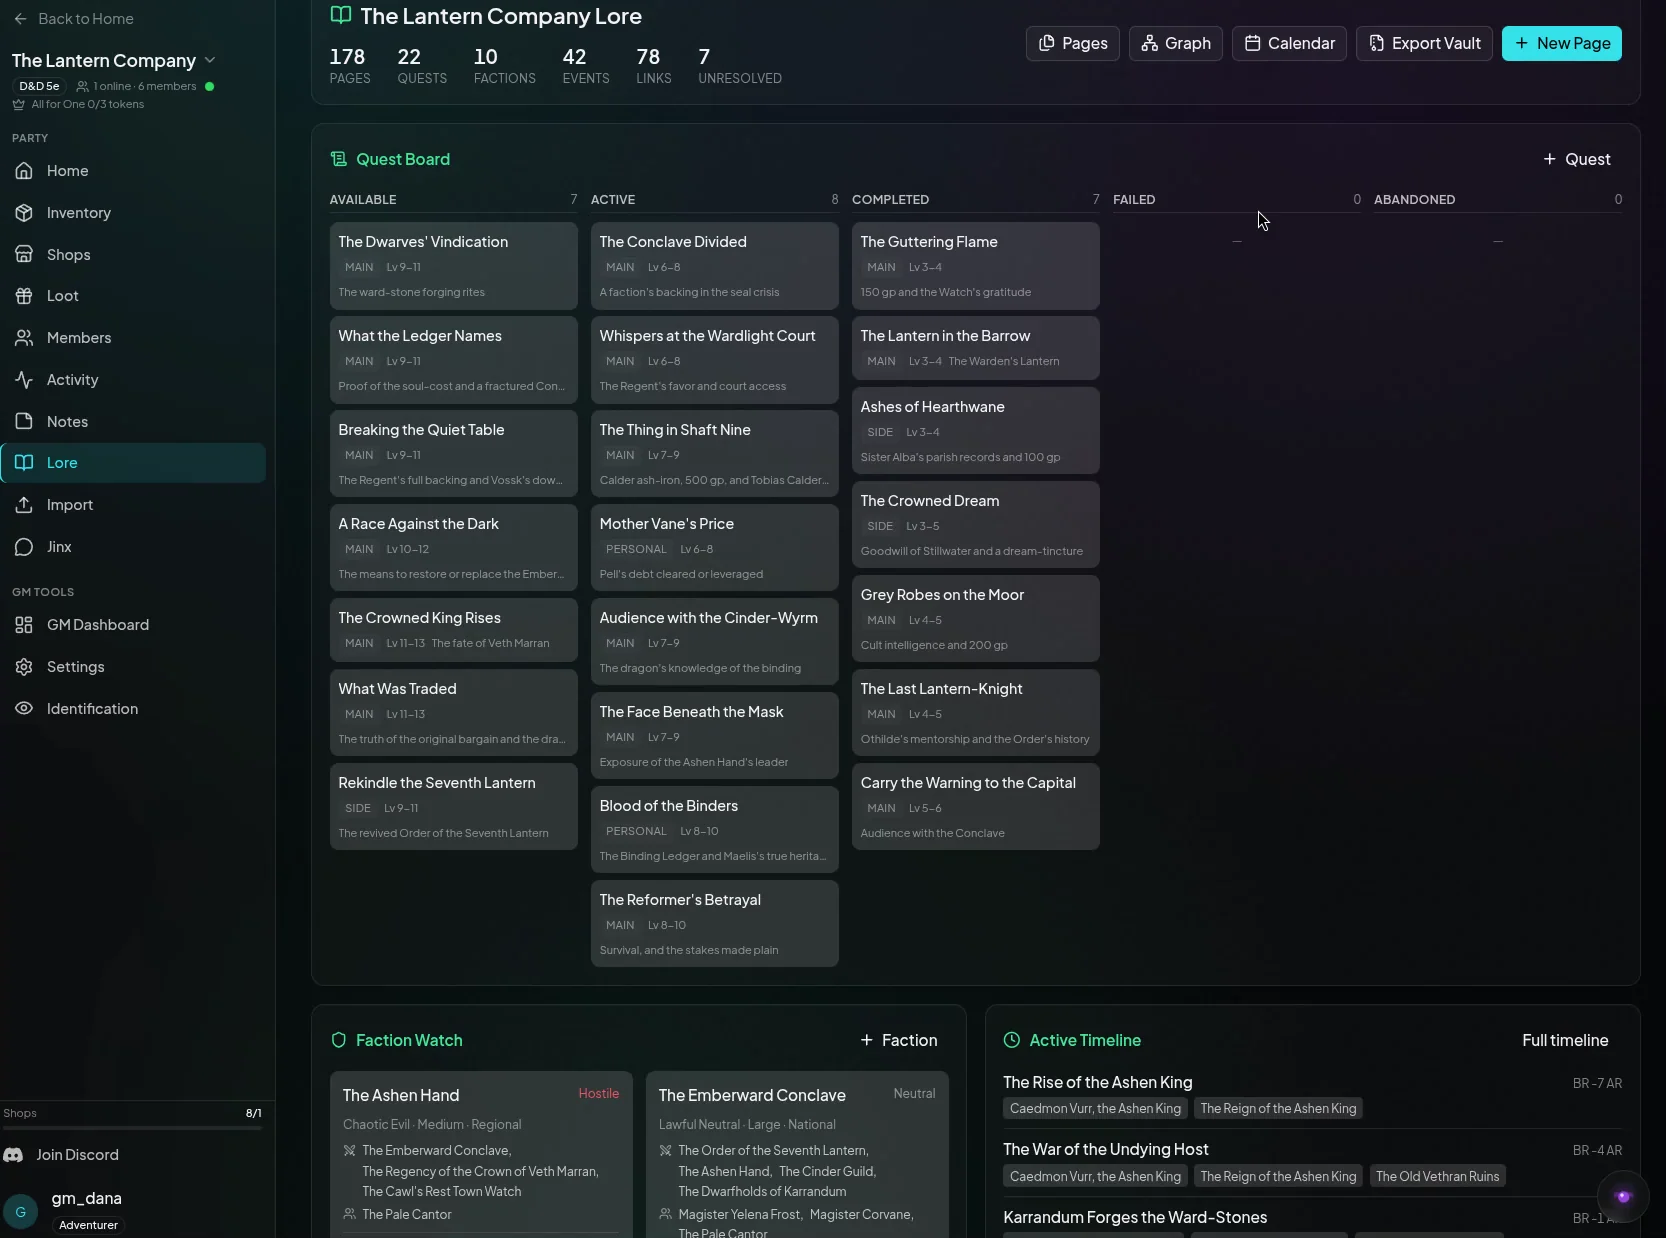The image size is (1666, 1238).
Task: Open the Import upload icon
Action: (25, 505)
